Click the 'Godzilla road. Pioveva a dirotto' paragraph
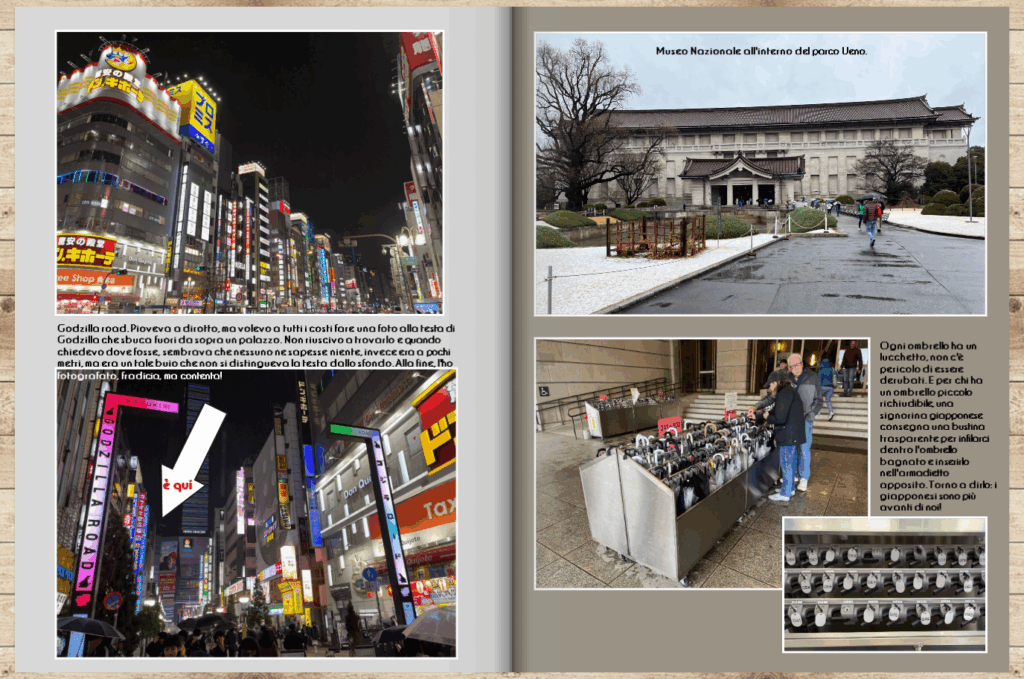This screenshot has width=1024, height=679. pyautogui.click(x=256, y=351)
